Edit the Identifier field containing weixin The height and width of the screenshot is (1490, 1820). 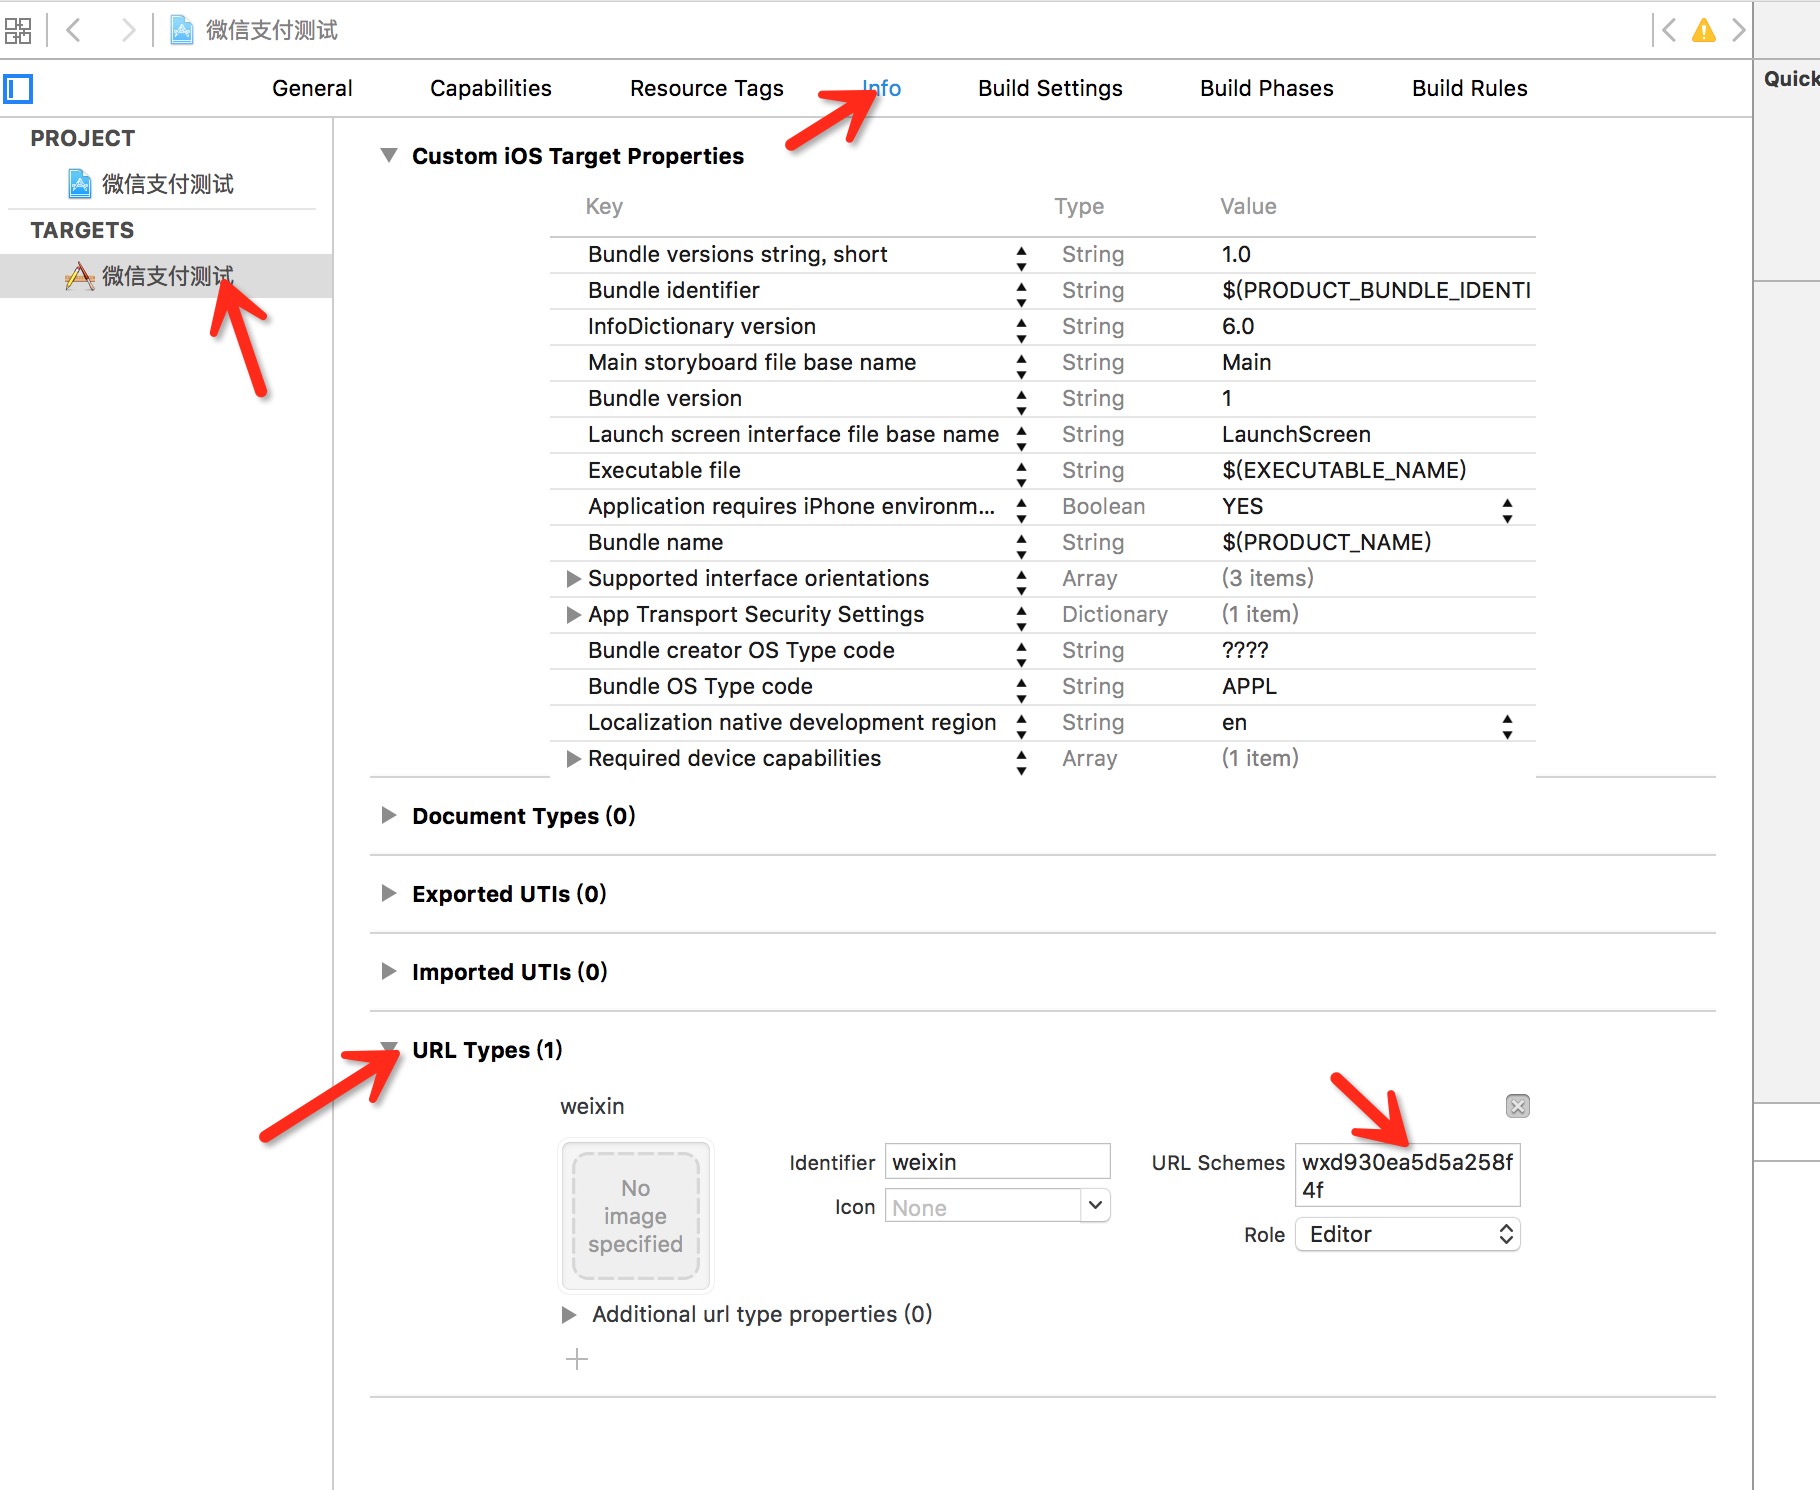pos(998,1161)
